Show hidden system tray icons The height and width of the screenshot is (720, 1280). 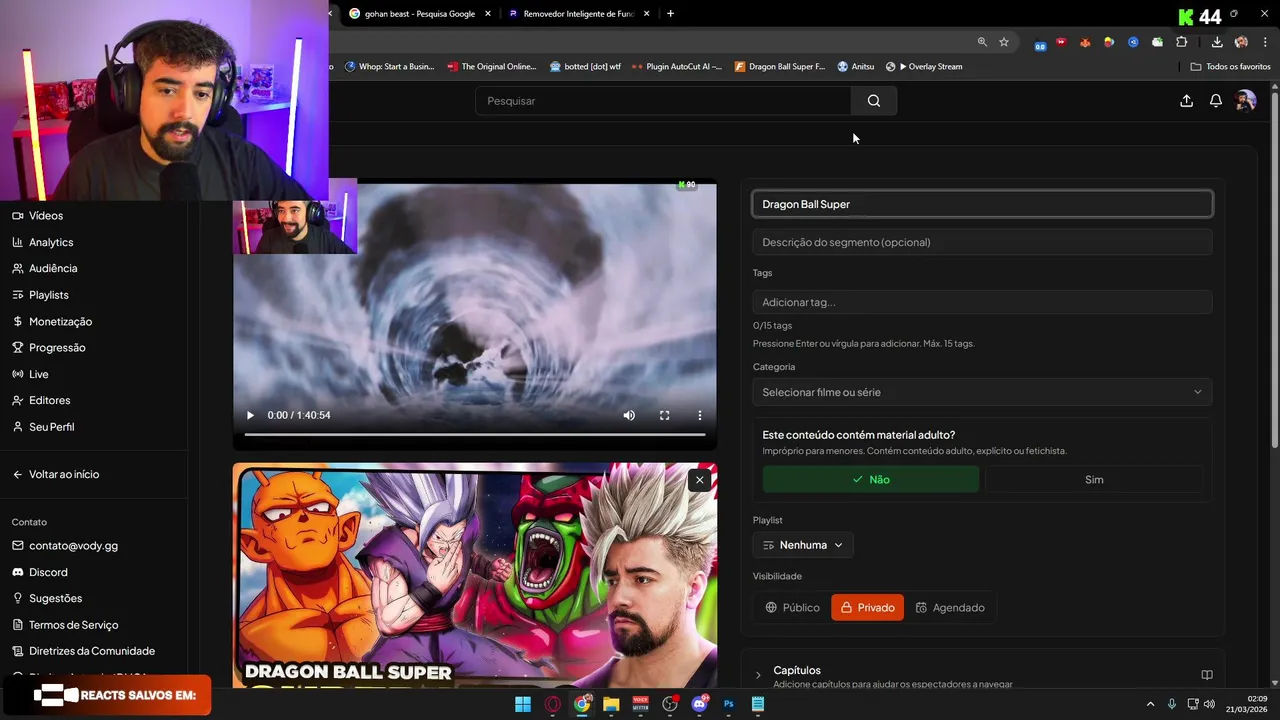(x=1150, y=704)
